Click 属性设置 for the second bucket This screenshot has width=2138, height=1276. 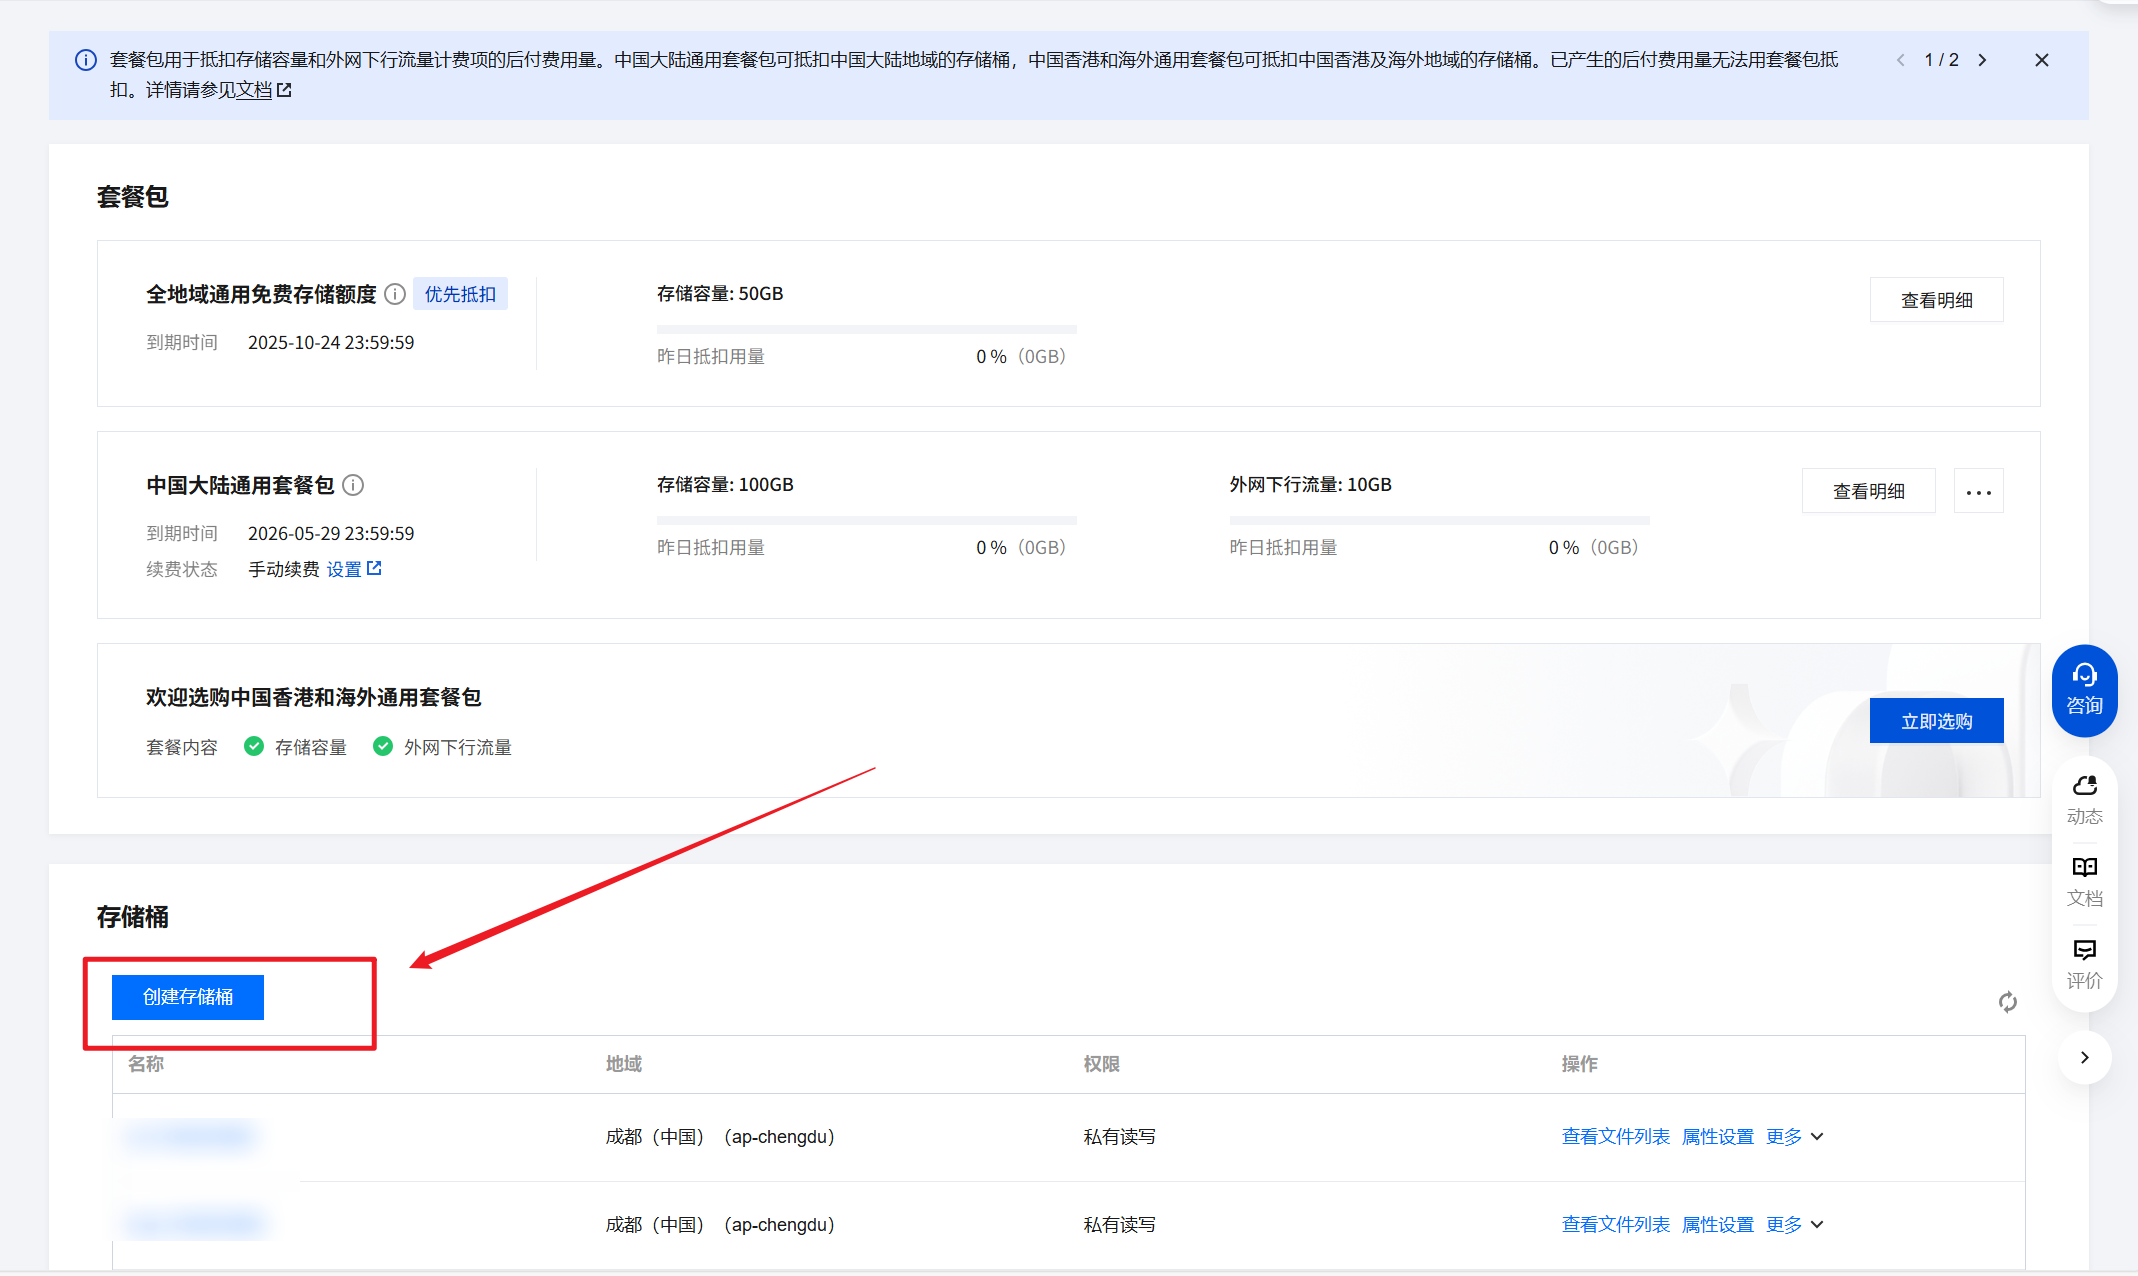point(1717,1225)
